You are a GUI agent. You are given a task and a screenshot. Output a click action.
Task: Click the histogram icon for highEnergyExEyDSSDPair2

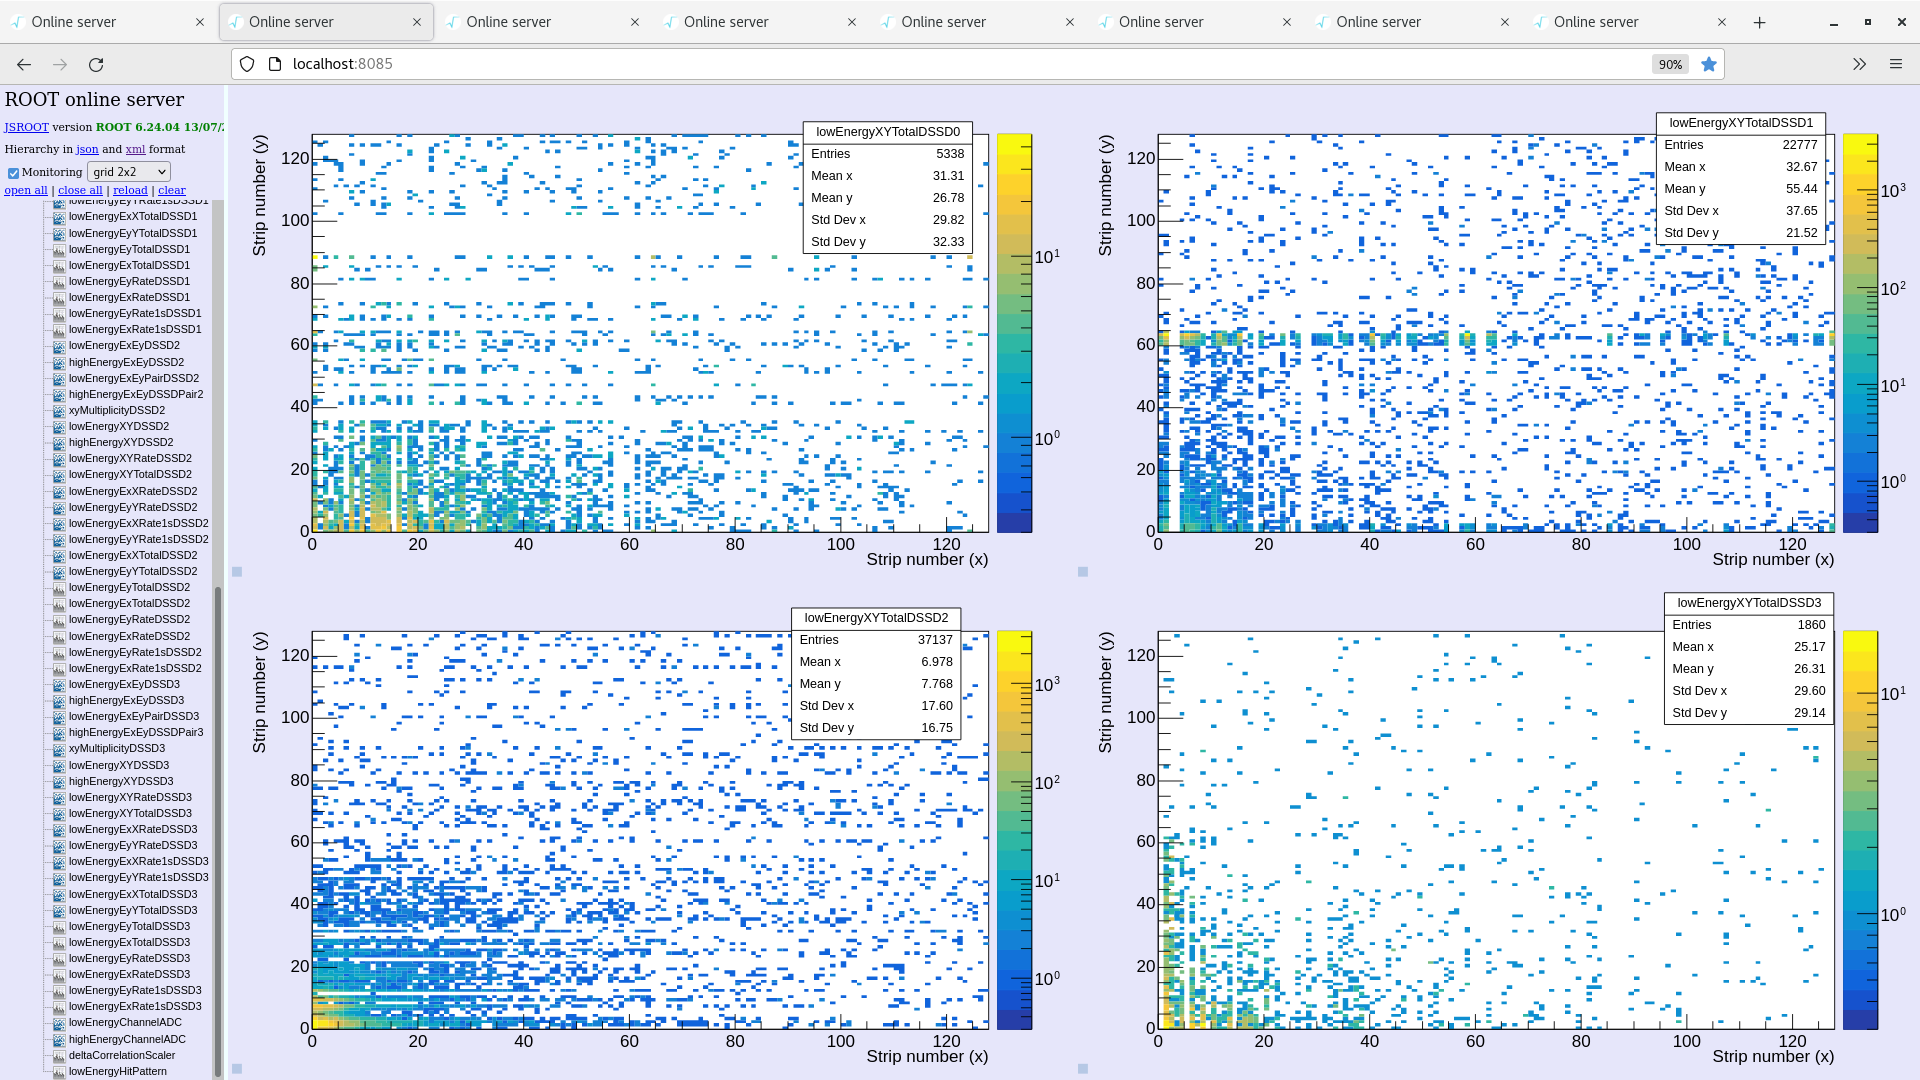pyautogui.click(x=59, y=394)
